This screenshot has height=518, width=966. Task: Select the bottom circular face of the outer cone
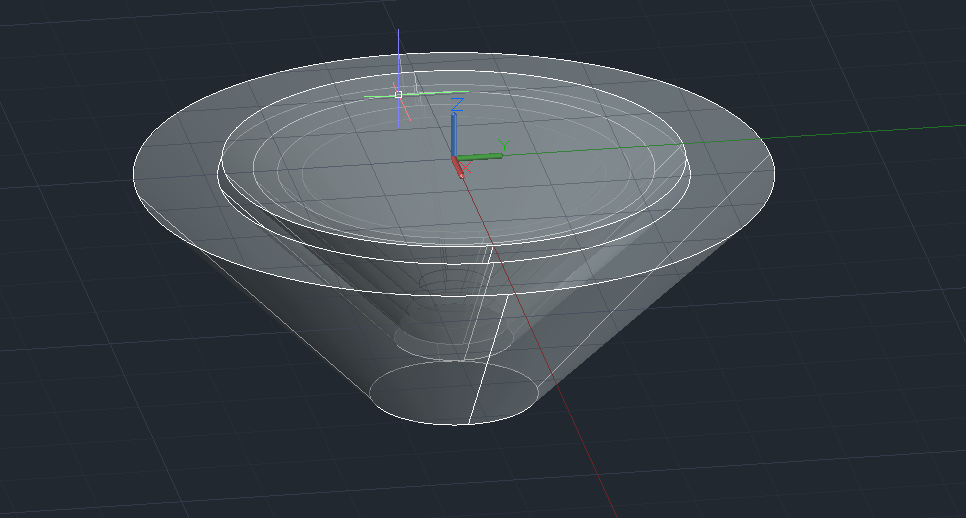[453, 393]
